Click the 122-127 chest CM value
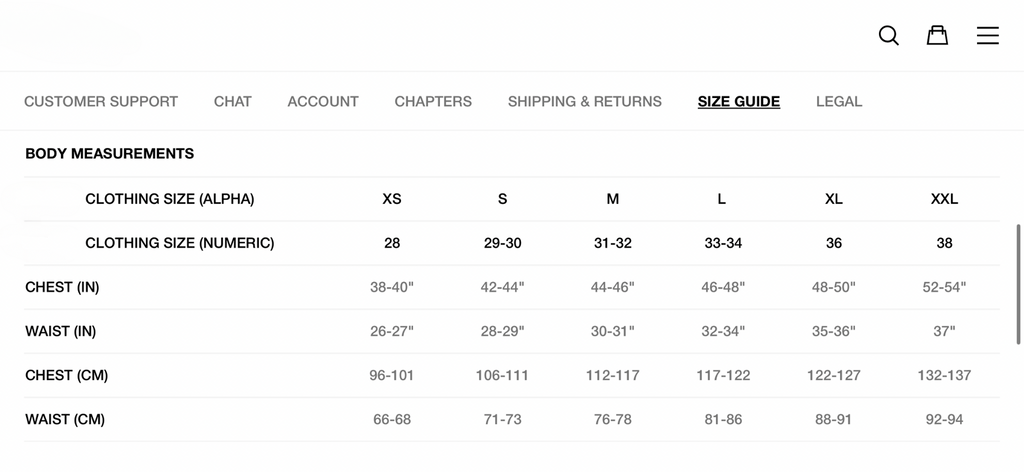This screenshot has height=472, width=1024. (x=834, y=375)
